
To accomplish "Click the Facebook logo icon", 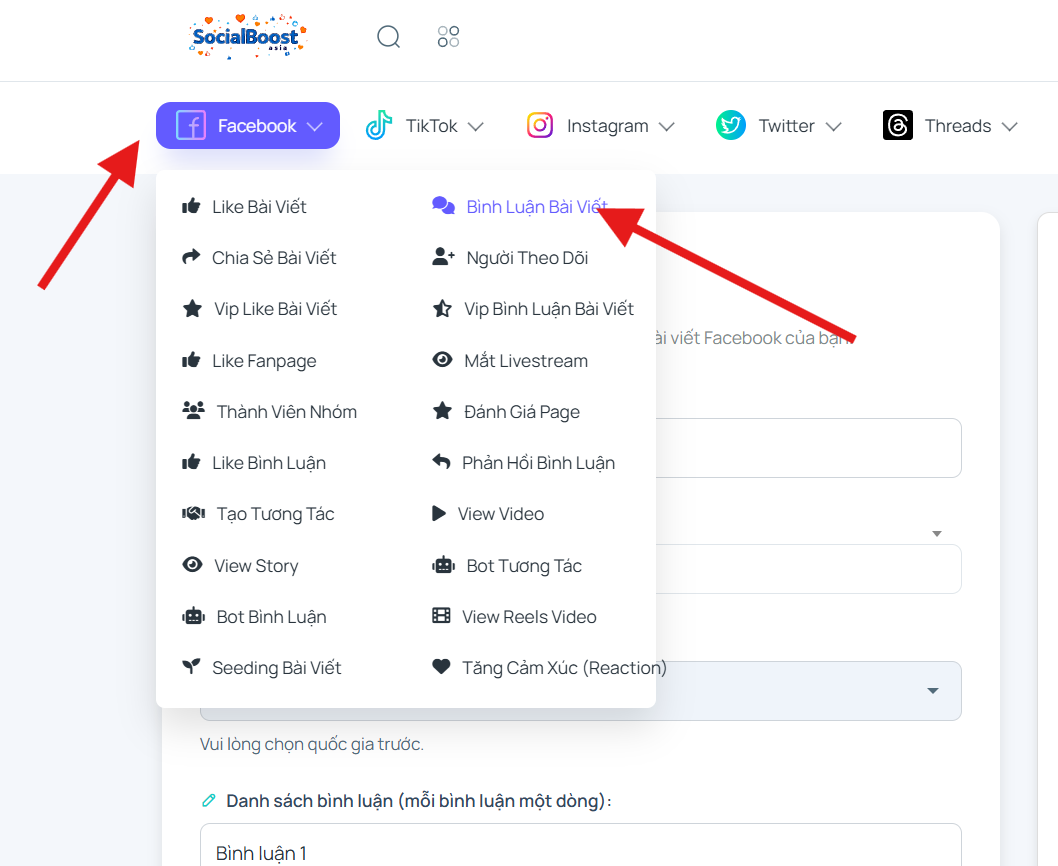I will coord(191,126).
